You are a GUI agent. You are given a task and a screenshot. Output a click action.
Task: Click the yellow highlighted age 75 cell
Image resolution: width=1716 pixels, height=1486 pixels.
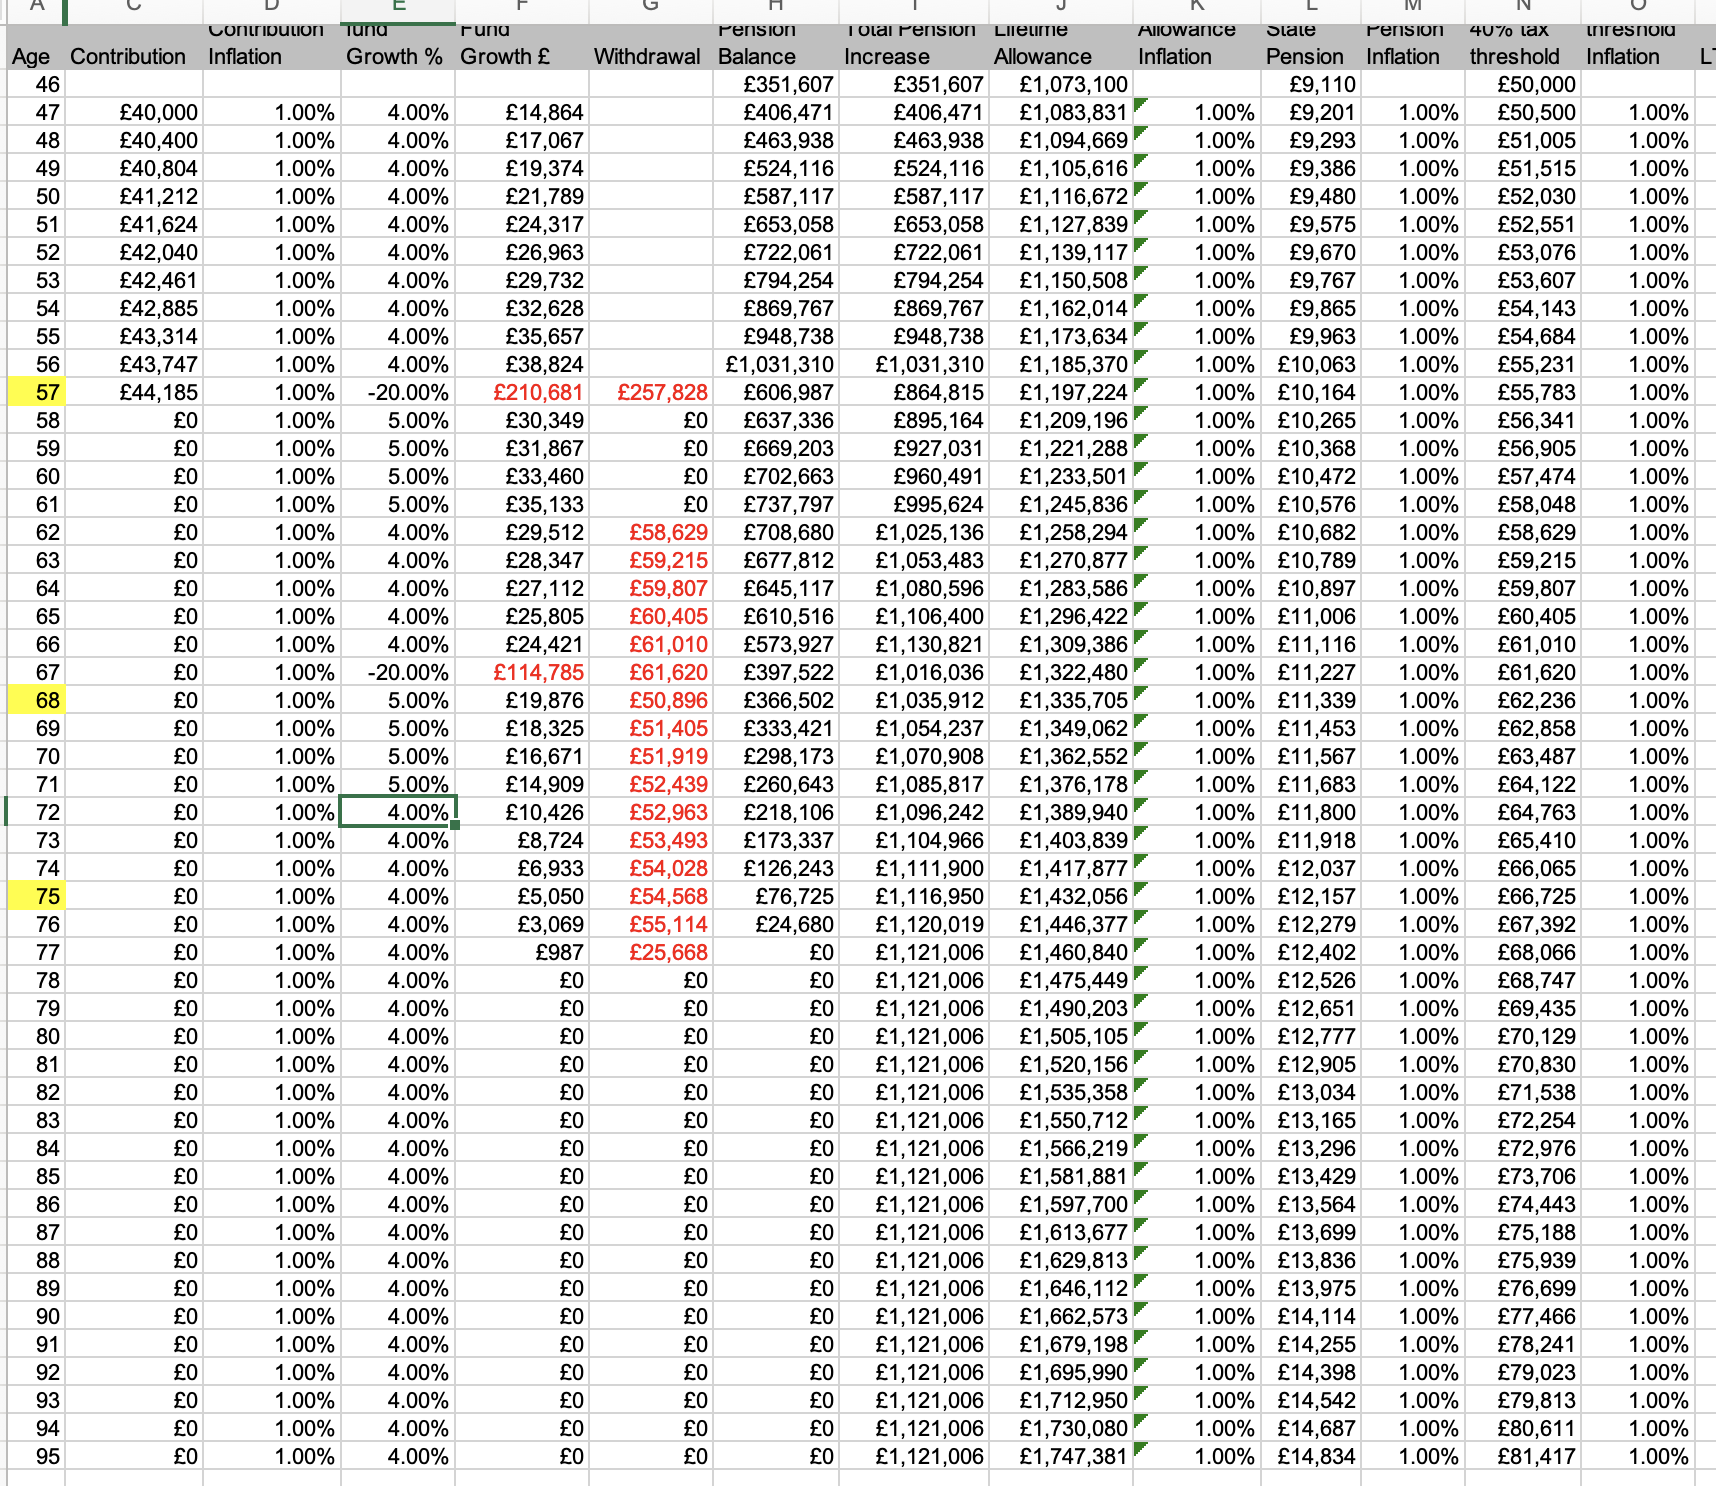click(x=36, y=896)
